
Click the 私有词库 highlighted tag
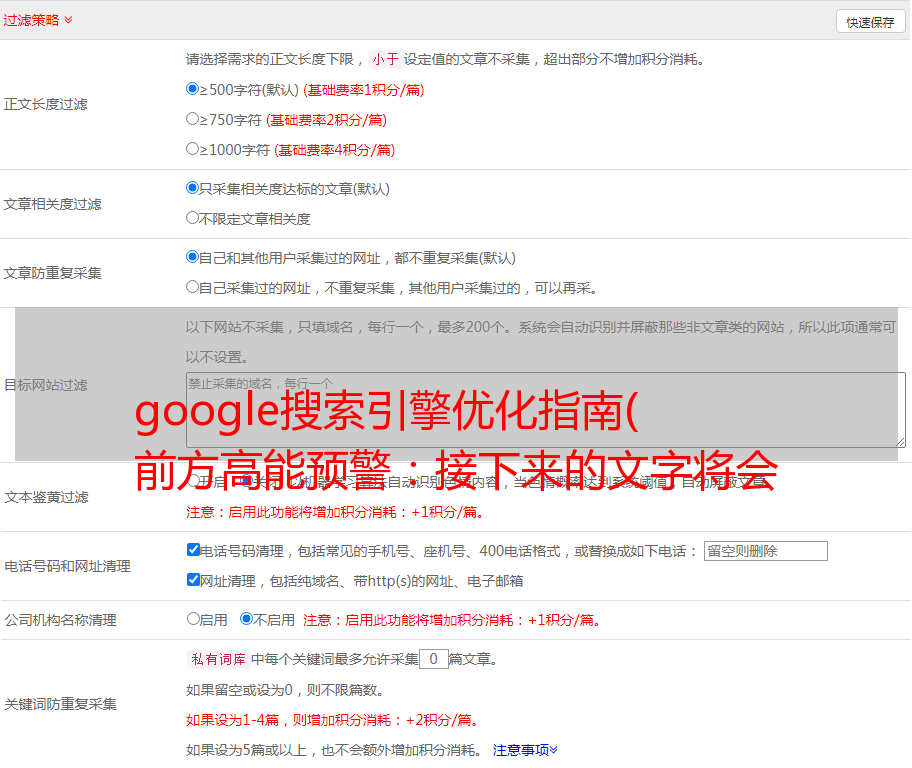coord(219,659)
